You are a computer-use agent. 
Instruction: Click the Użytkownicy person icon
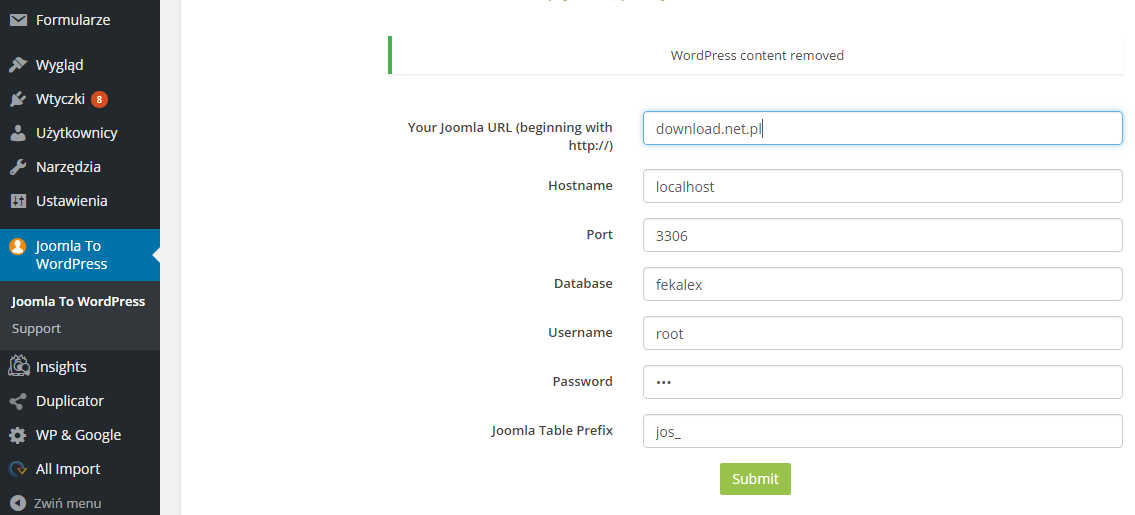pyautogui.click(x=18, y=133)
